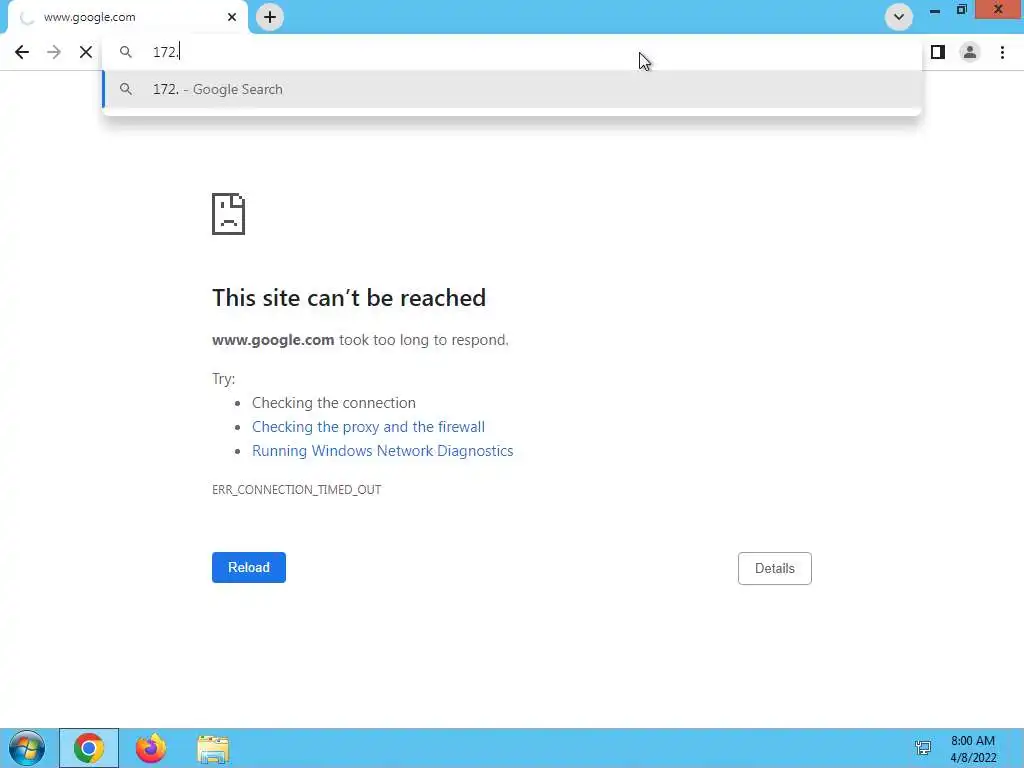Click the sad page error icon
Image resolution: width=1024 pixels, height=768 pixels.
click(x=229, y=214)
